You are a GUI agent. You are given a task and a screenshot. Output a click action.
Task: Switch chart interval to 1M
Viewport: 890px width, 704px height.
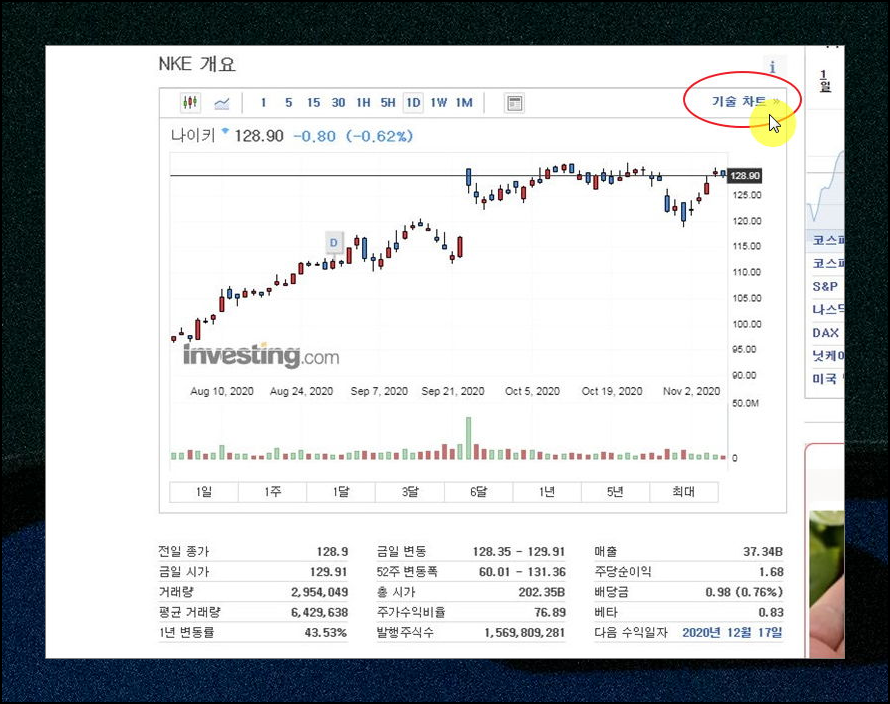pyautogui.click(x=464, y=103)
